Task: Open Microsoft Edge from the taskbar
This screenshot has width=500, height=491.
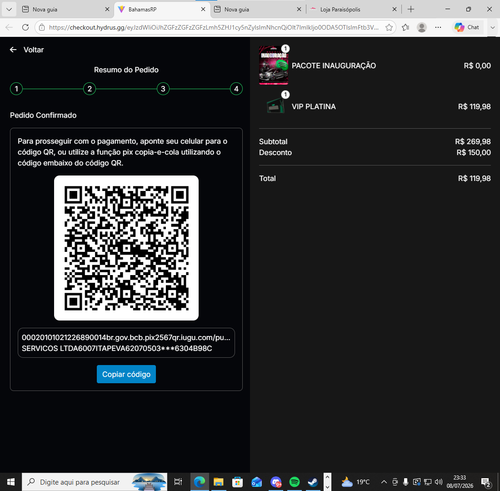Action: pyautogui.click(x=199, y=482)
